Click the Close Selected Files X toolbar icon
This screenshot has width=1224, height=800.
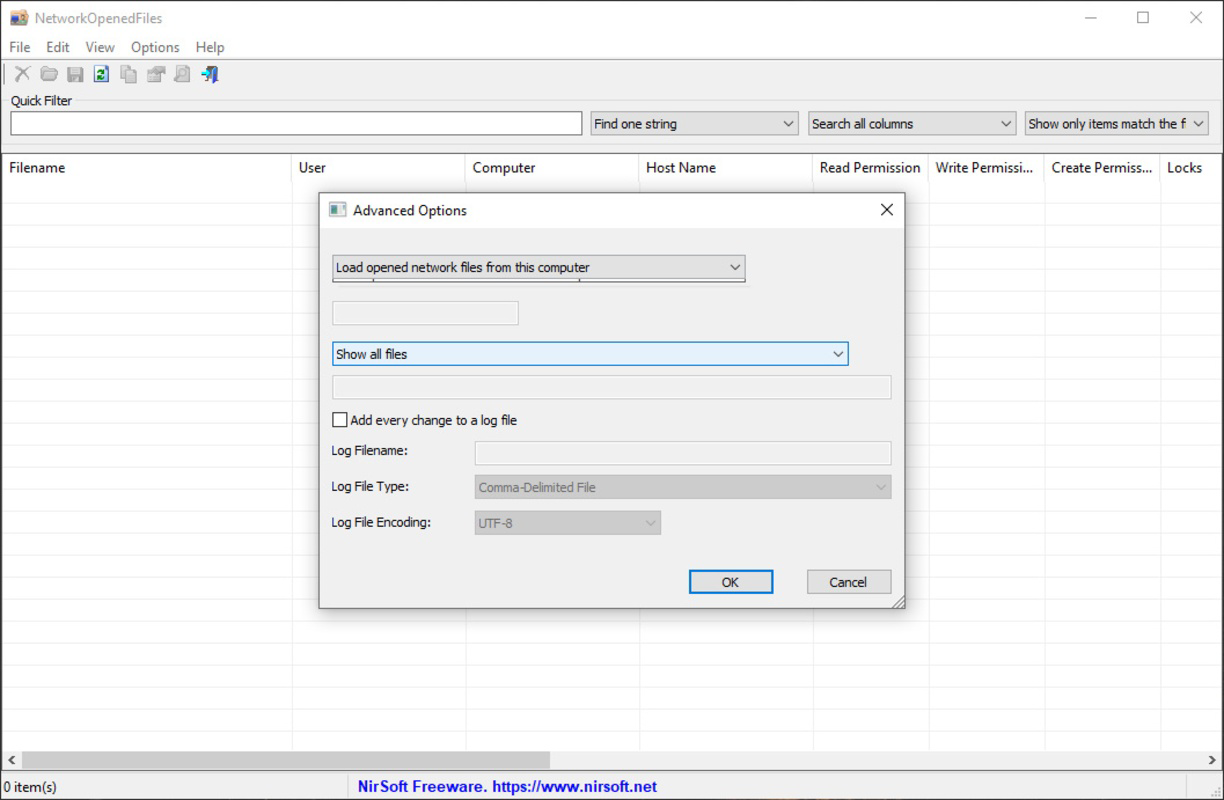pyautogui.click(x=22, y=74)
